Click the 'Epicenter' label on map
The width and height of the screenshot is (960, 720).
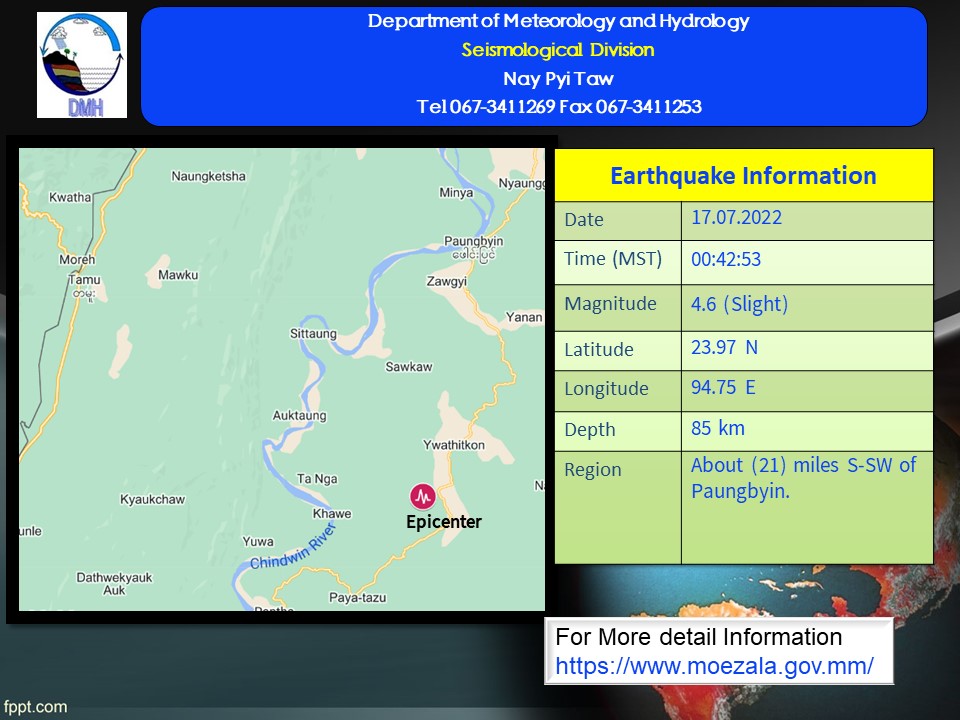tap(444, 522)
